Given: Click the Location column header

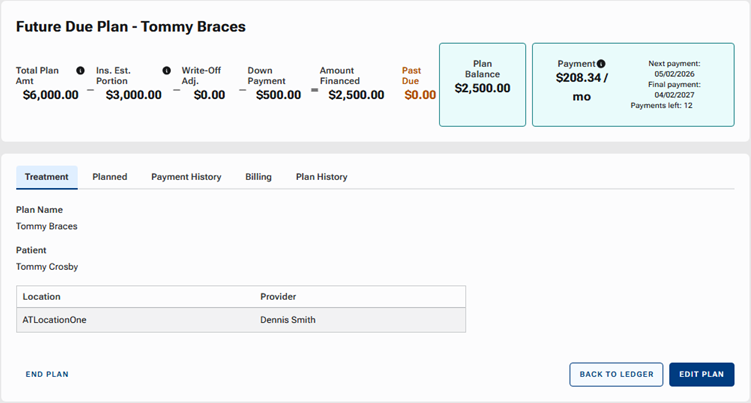Looking at the screenshot, I should [42, 297].
